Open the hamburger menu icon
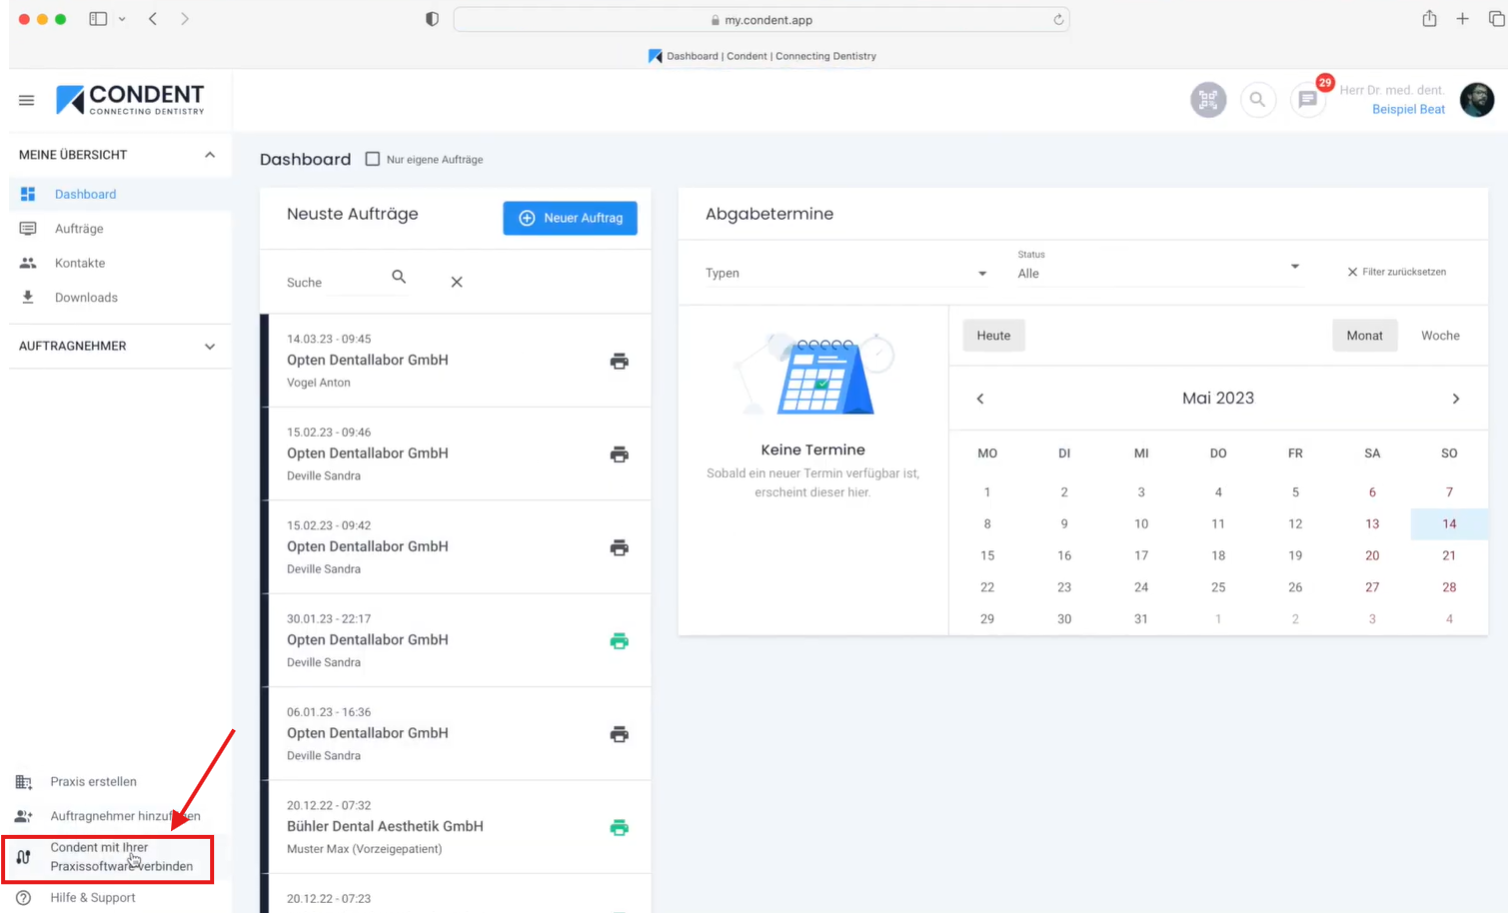Image resolution: width=1508 pixels, height=913 pixels. pyautogui.click(x=27, y=100)
